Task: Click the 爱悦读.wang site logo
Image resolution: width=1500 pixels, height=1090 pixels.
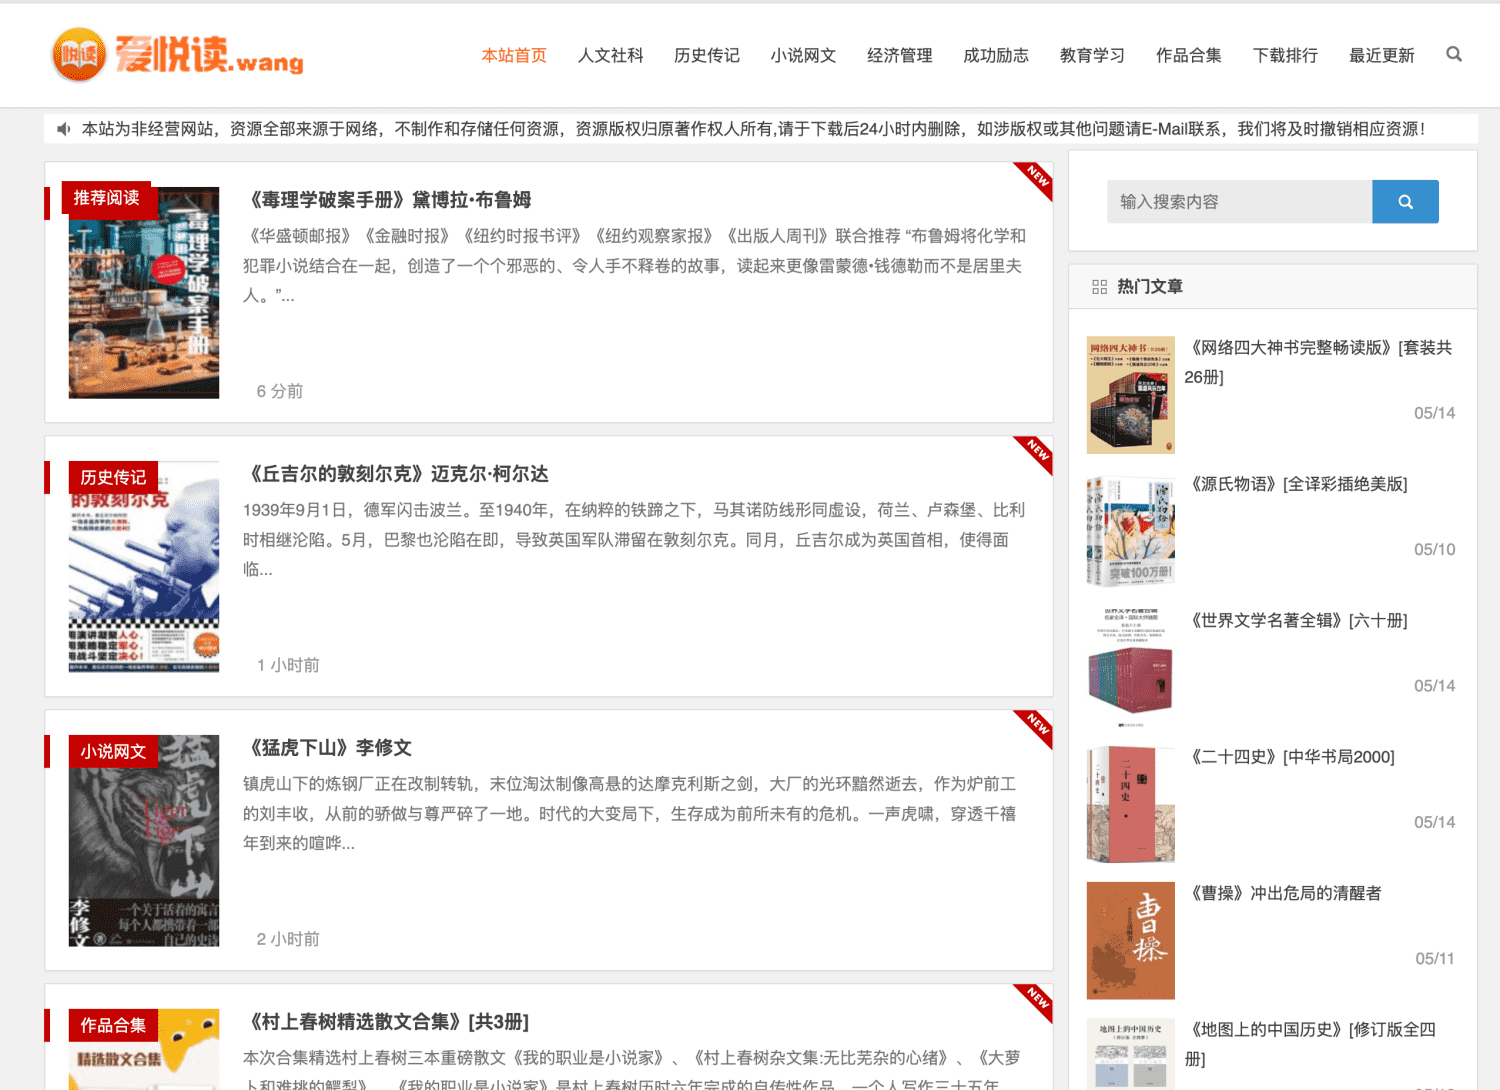Action: coord(178,54)
